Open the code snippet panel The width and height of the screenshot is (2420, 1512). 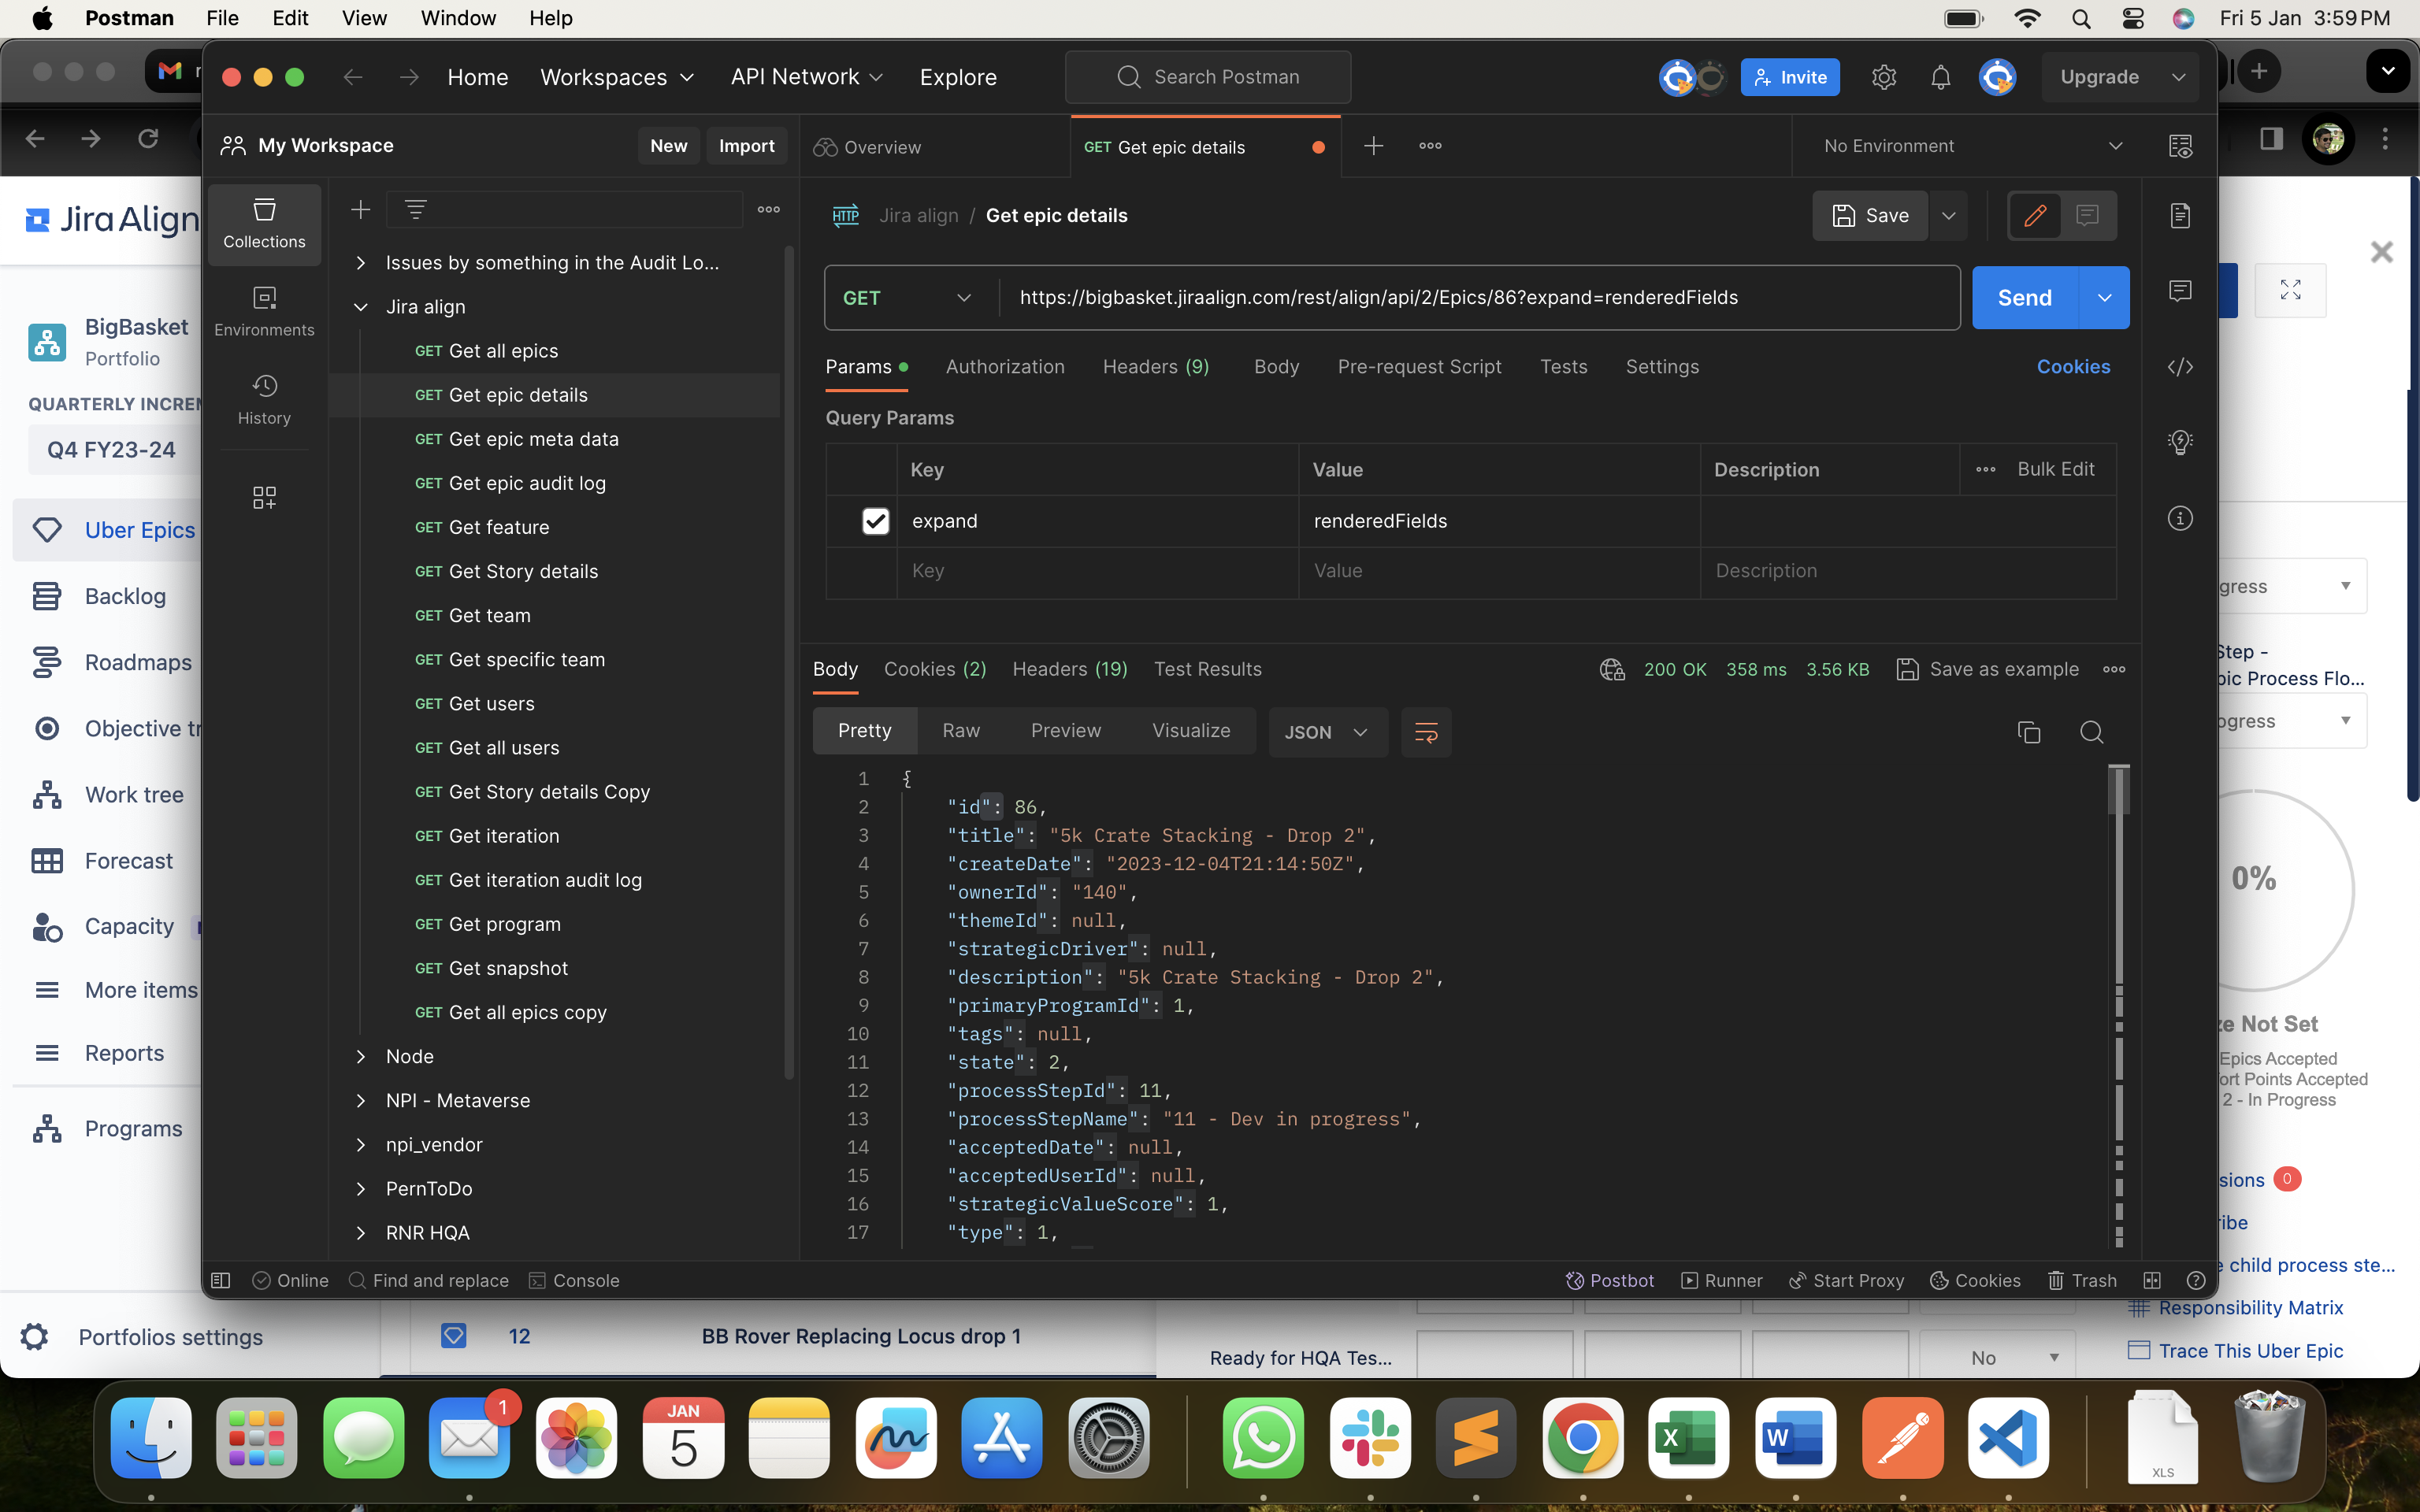click(x=2181, y=367)
